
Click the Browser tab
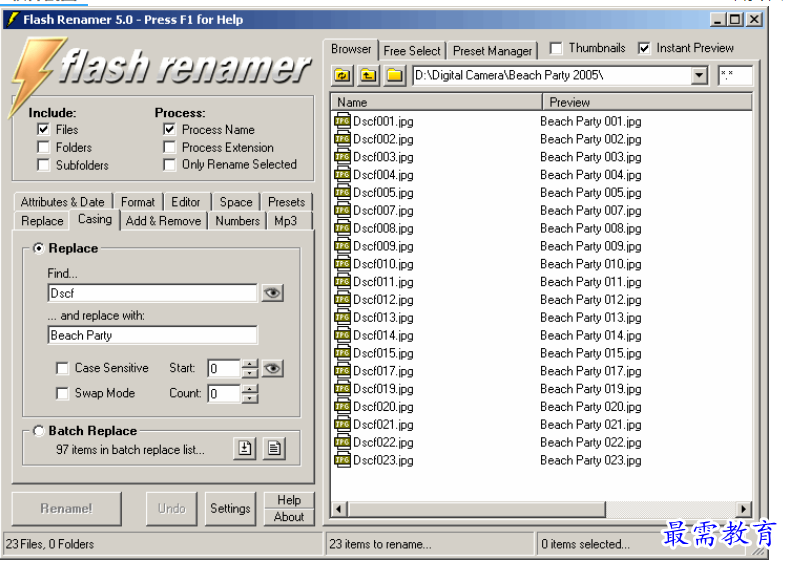(351, 49)
